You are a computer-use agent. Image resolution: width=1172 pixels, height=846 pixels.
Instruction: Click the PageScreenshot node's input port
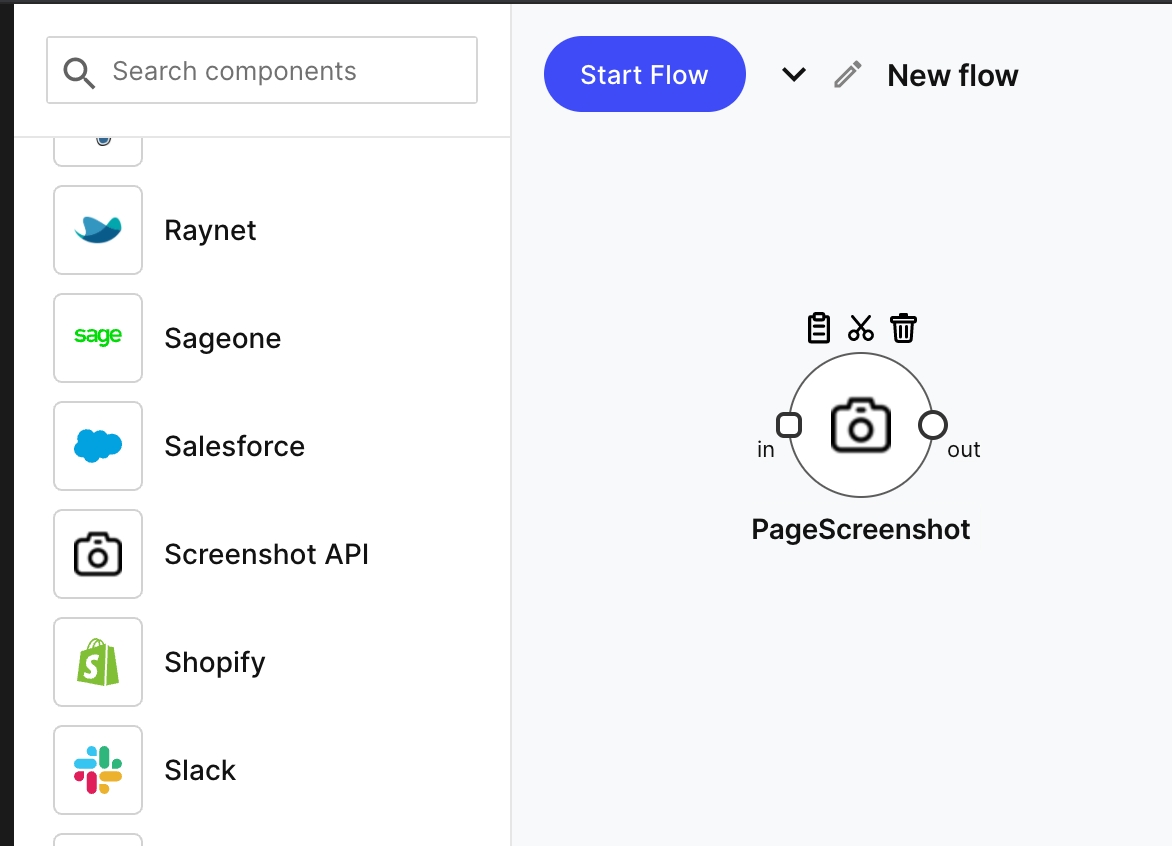789,425
